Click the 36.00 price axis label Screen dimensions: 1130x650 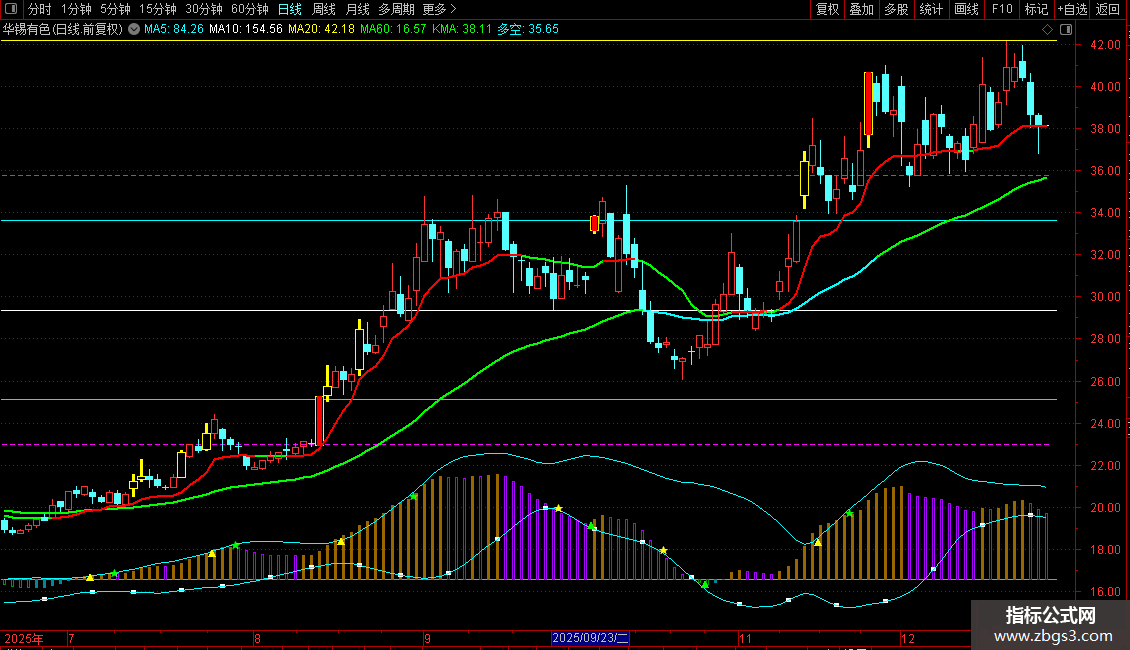click(x=1105, y=171)
